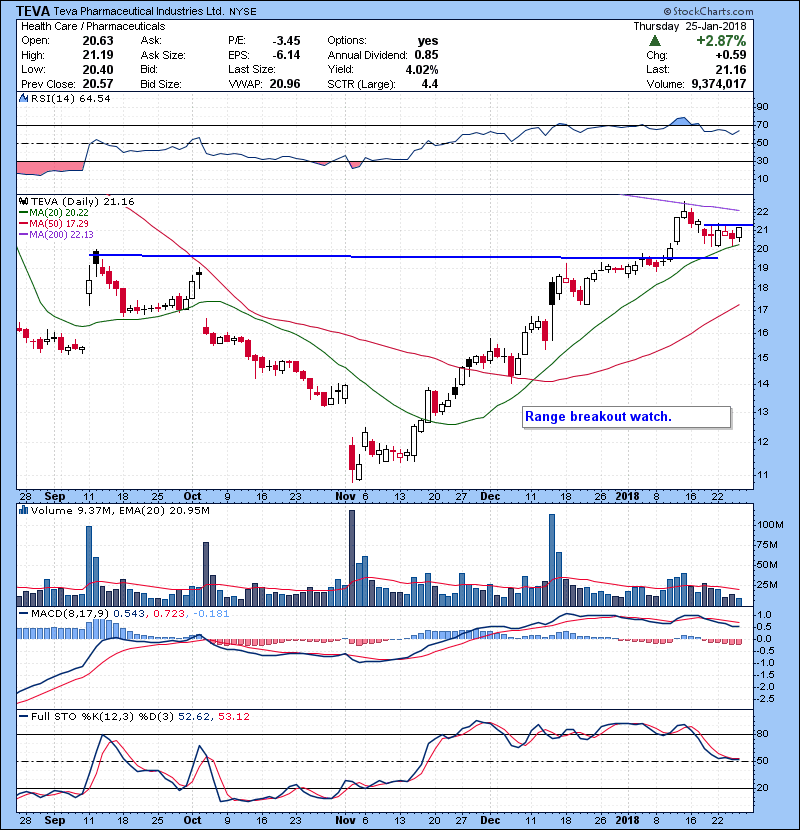The height and width of the screenshot is (830, 800).
Task: Click the purple MA(200) legend line marker
Action: (x=24, y=234)
